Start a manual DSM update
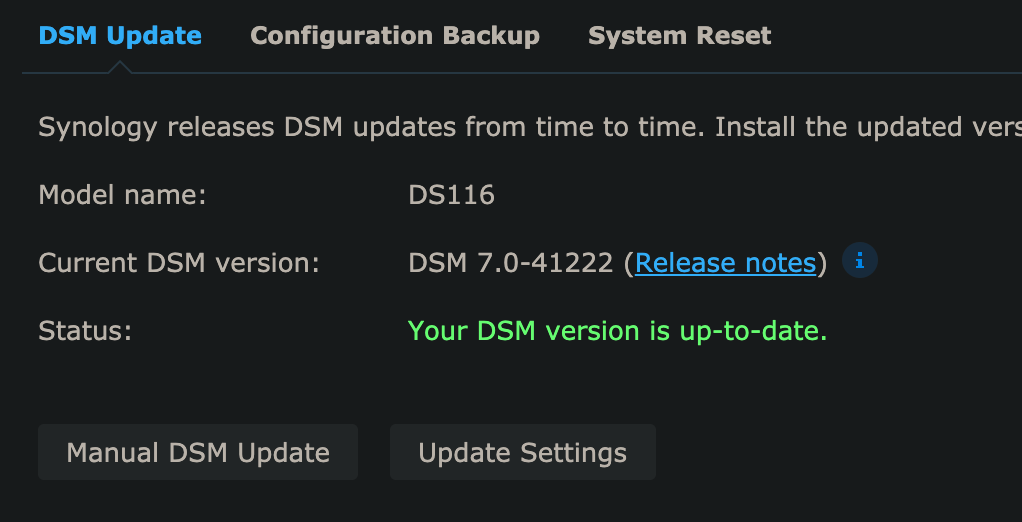 [198, 452]
